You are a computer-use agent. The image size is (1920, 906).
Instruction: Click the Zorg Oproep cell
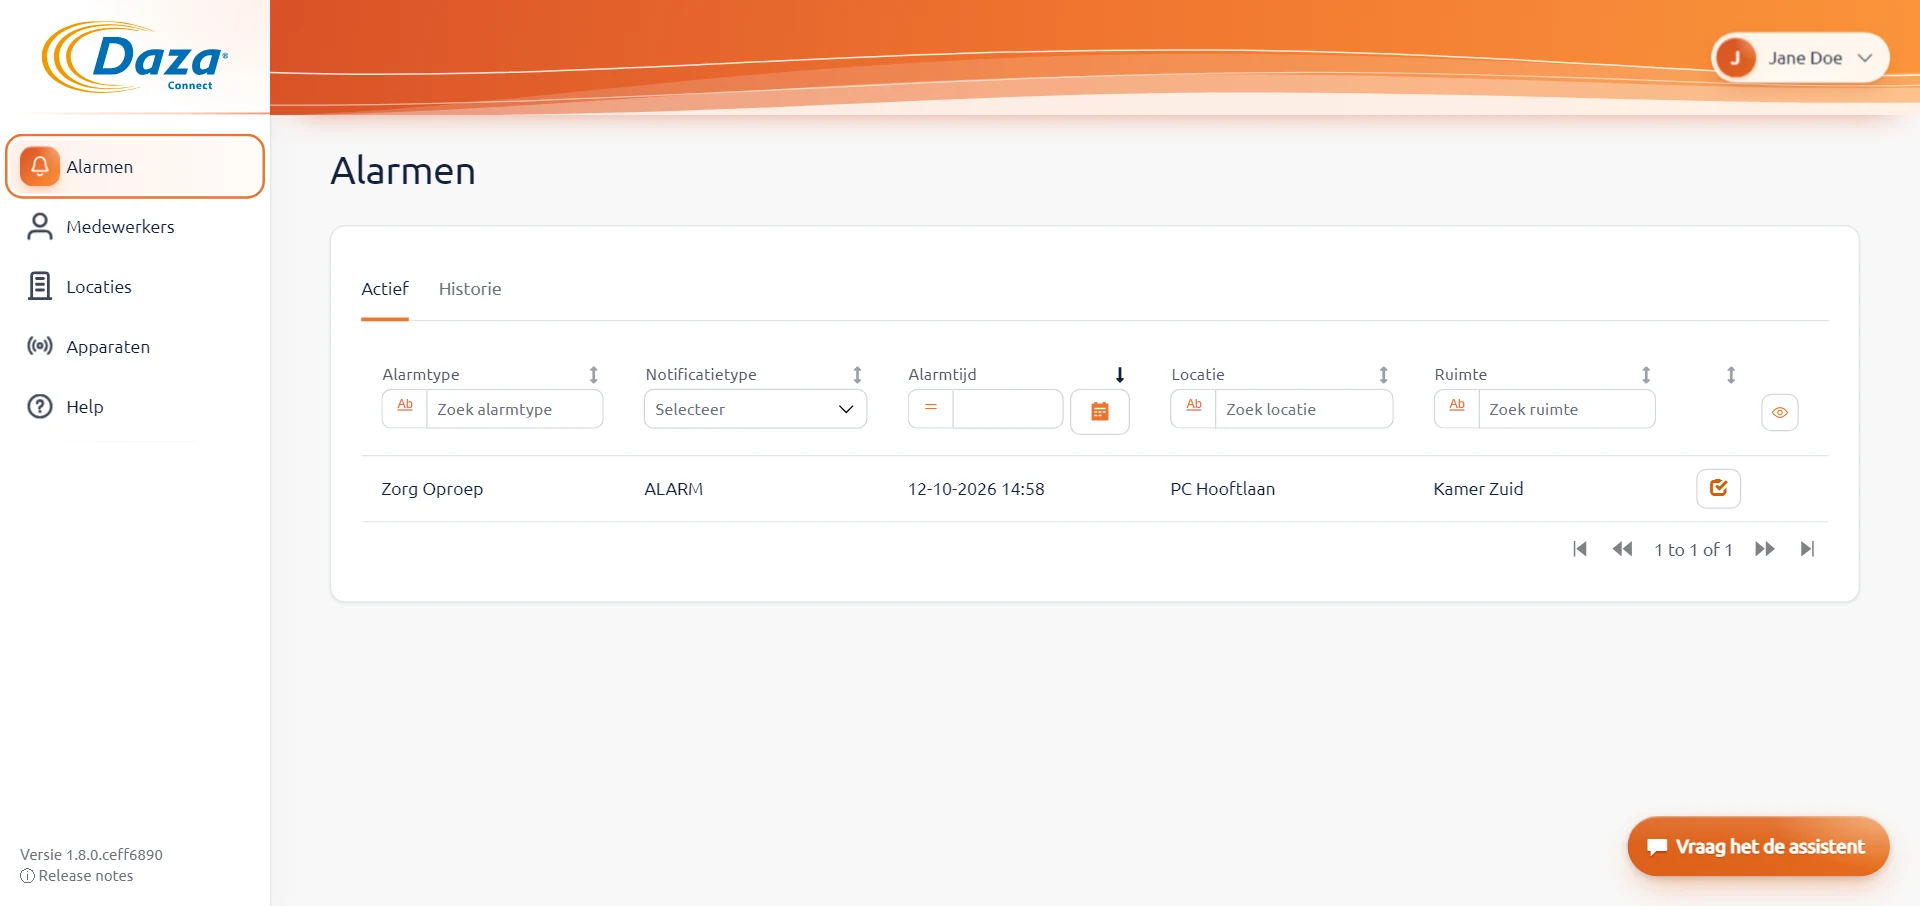(432, 489)
